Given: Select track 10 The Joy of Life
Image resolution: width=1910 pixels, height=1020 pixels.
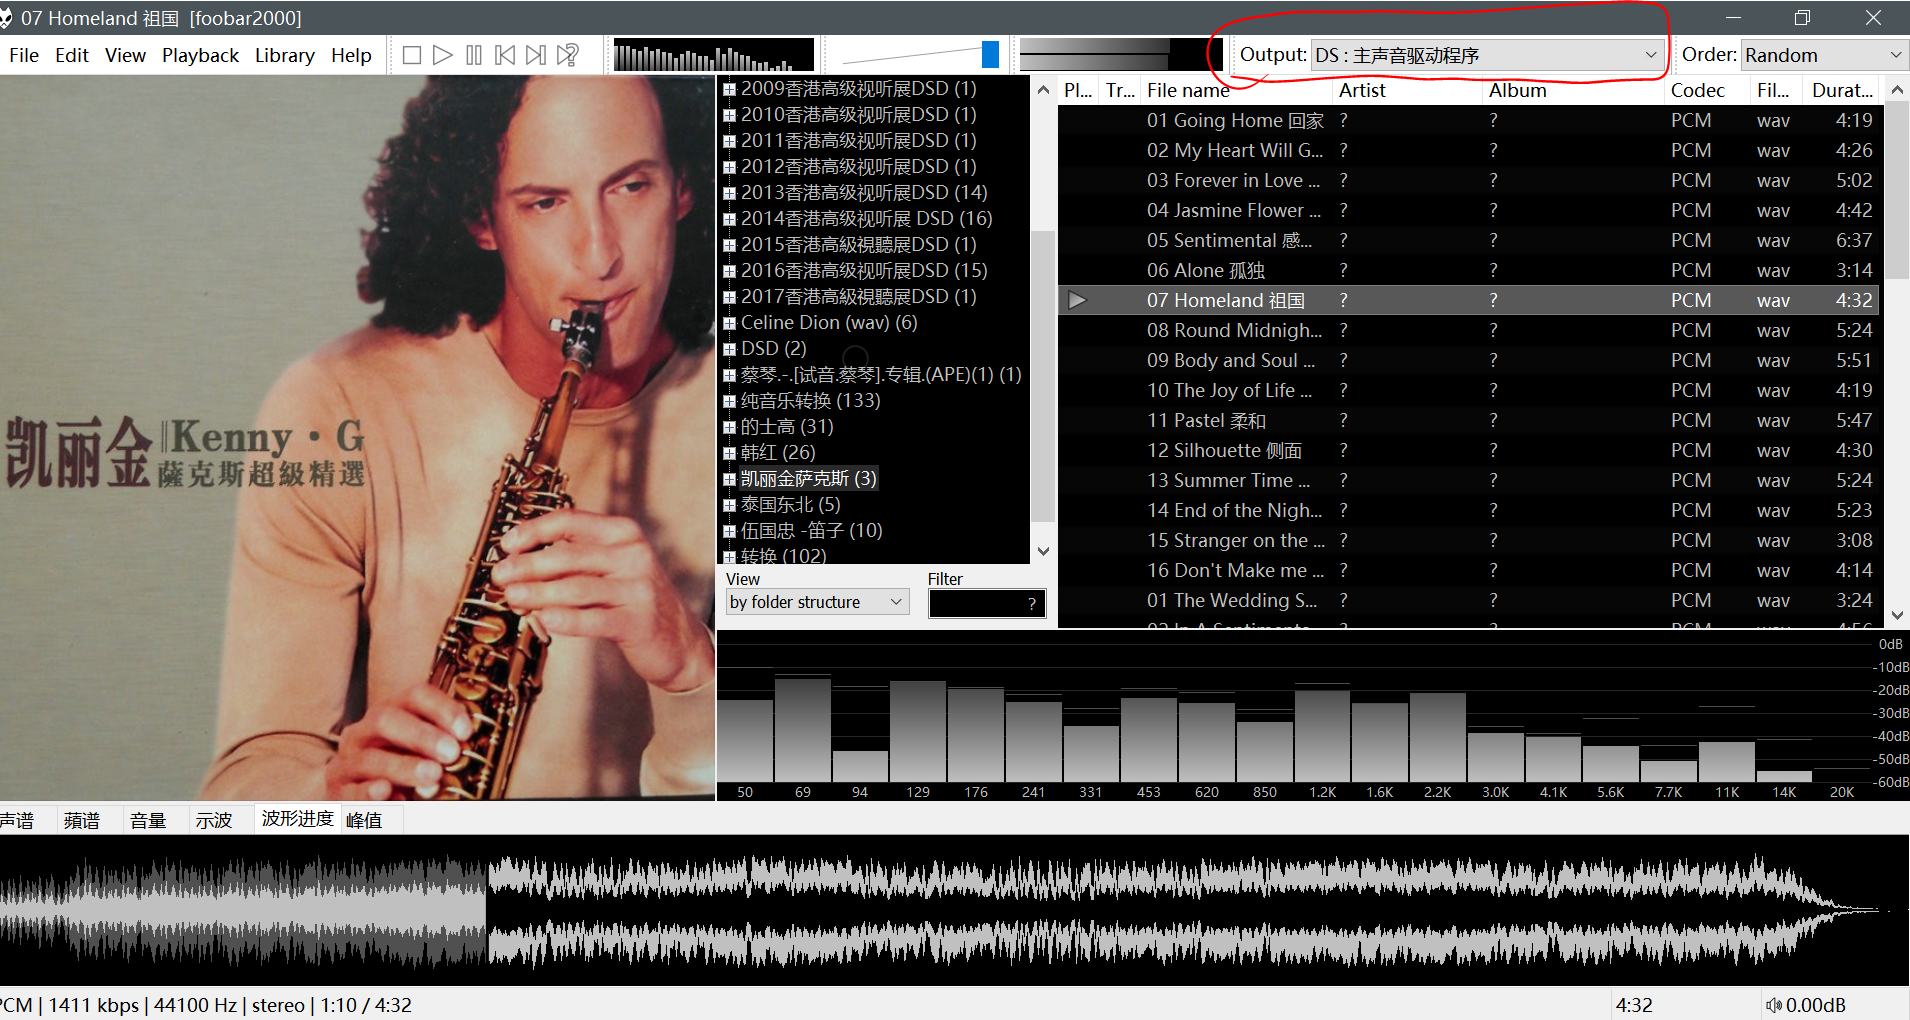Looking at the screenshot, I should 1229,390.
